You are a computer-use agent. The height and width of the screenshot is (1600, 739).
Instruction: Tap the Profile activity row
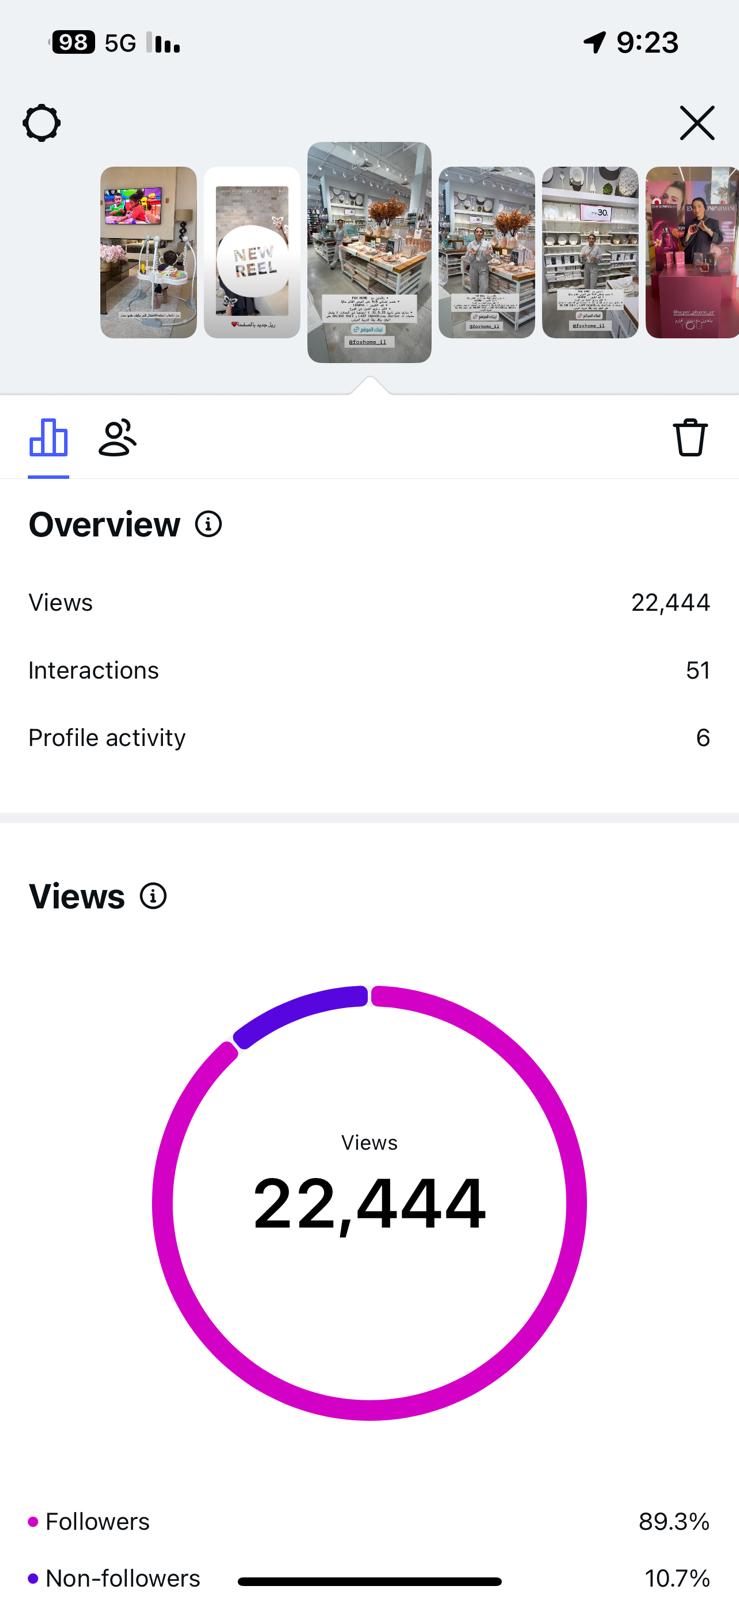tap(369, 737)
